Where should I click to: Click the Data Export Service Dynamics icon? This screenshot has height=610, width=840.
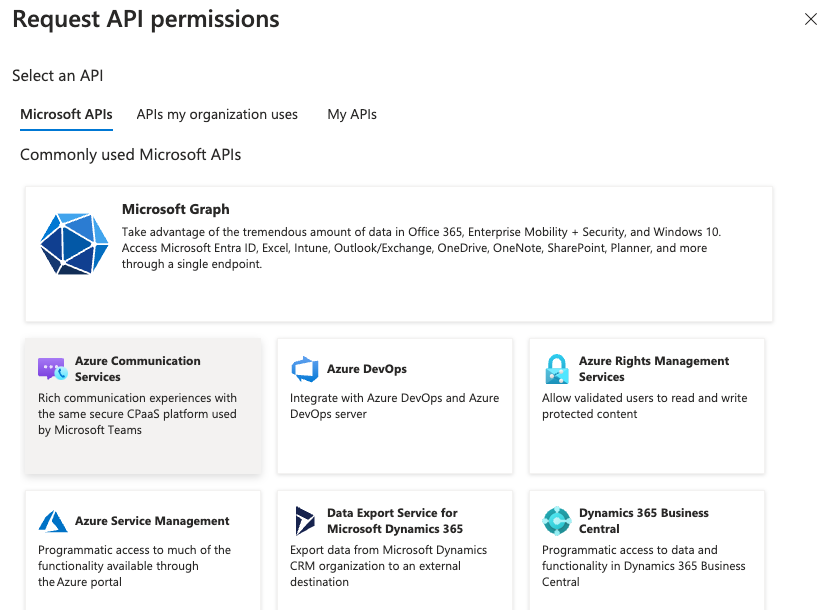click(x=305, y=521)
